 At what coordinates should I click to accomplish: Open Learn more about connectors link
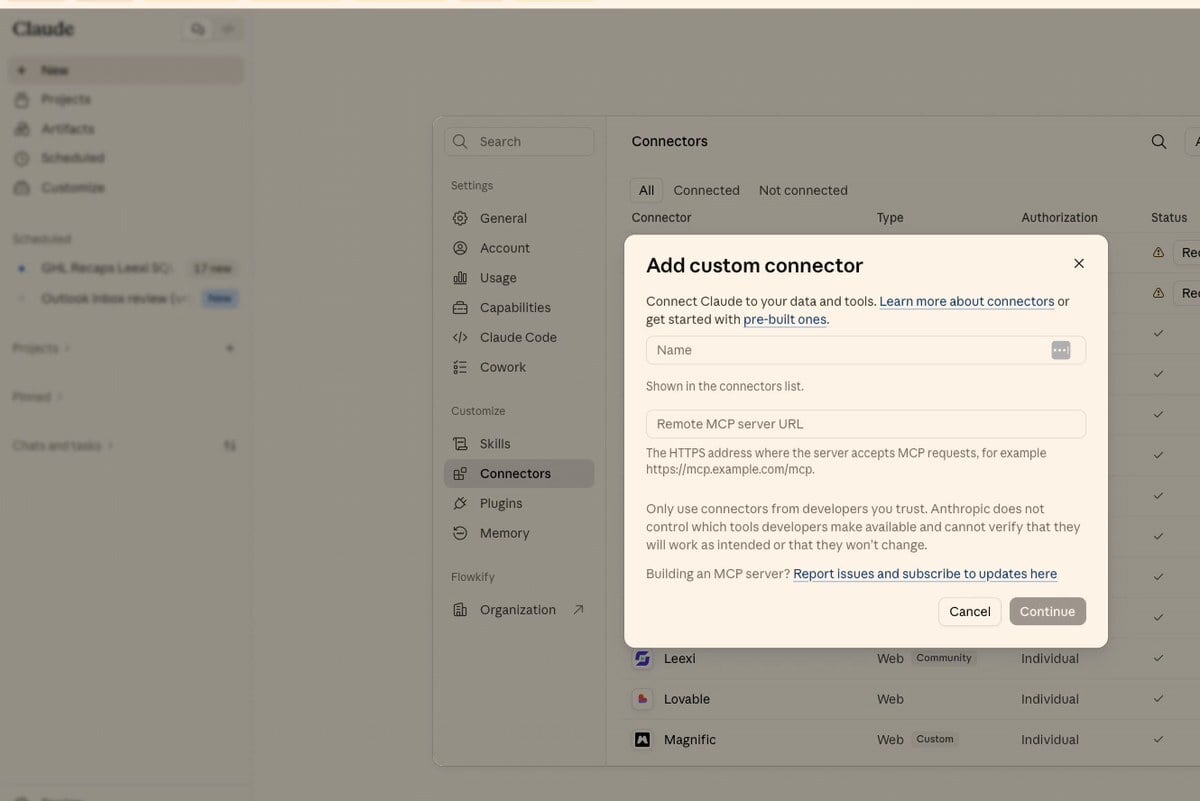(x=966, y=301)
